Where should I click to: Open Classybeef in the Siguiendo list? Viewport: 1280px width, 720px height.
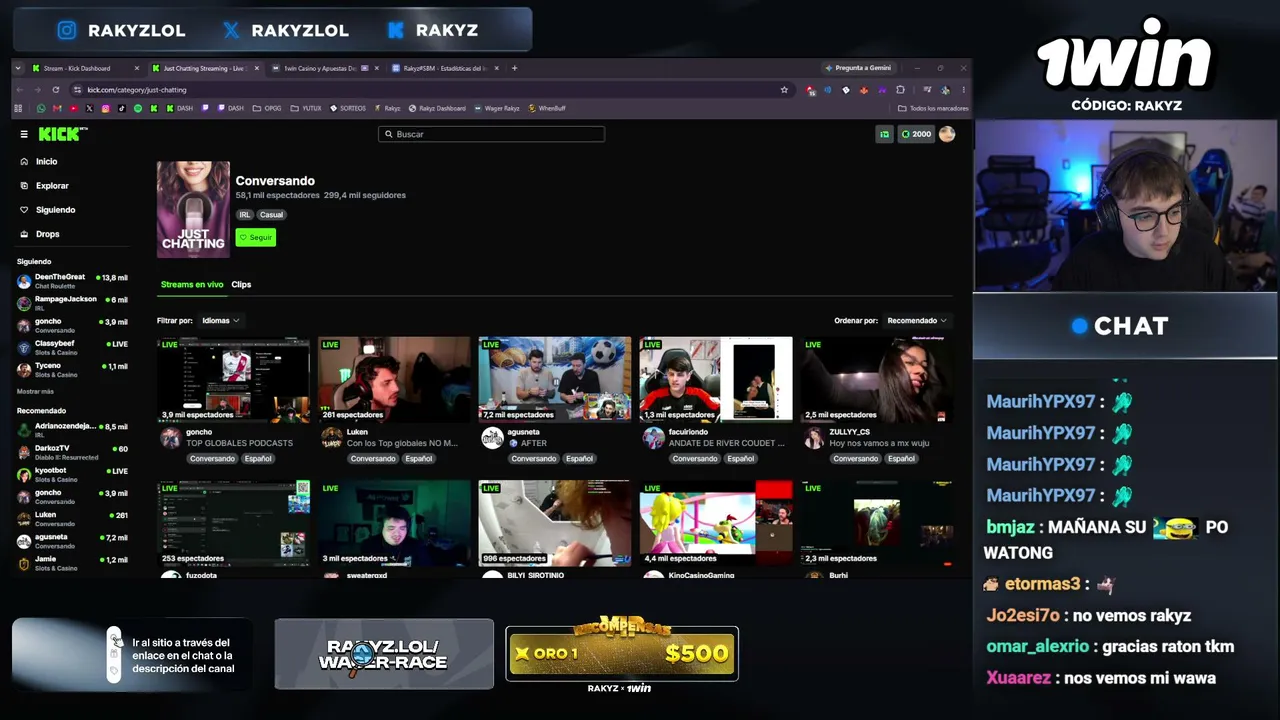[x=72, y=348]
